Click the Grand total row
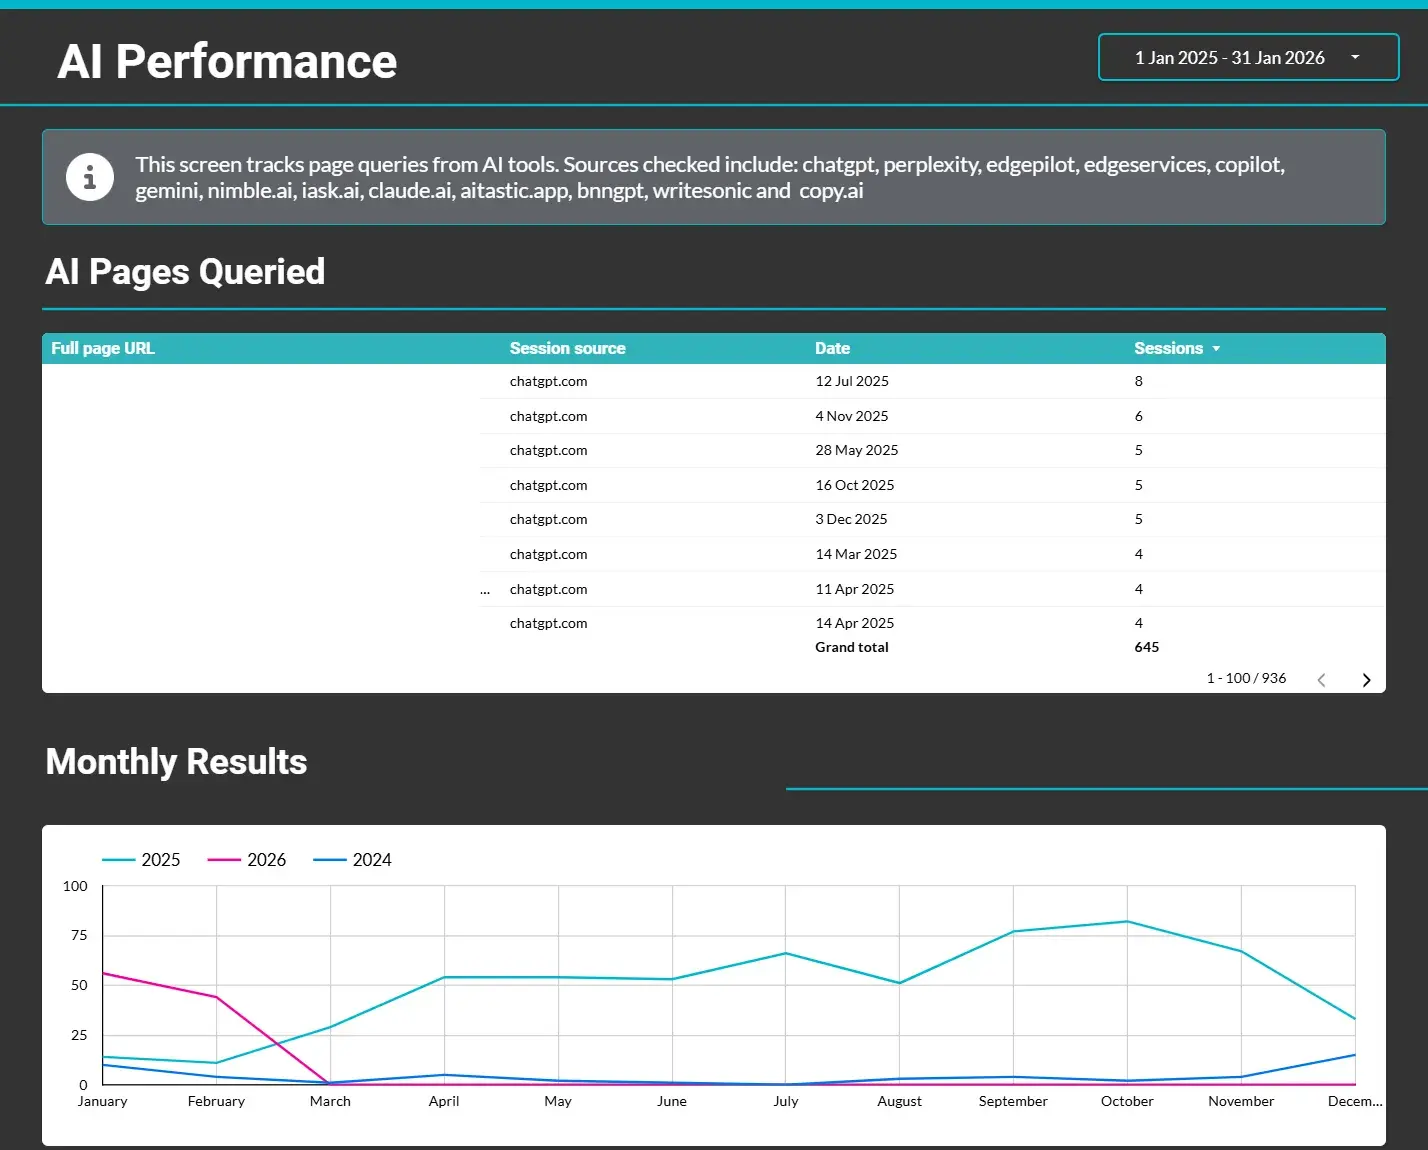The height and width of the screenshot is (1150, 1428). coord(852,647)
